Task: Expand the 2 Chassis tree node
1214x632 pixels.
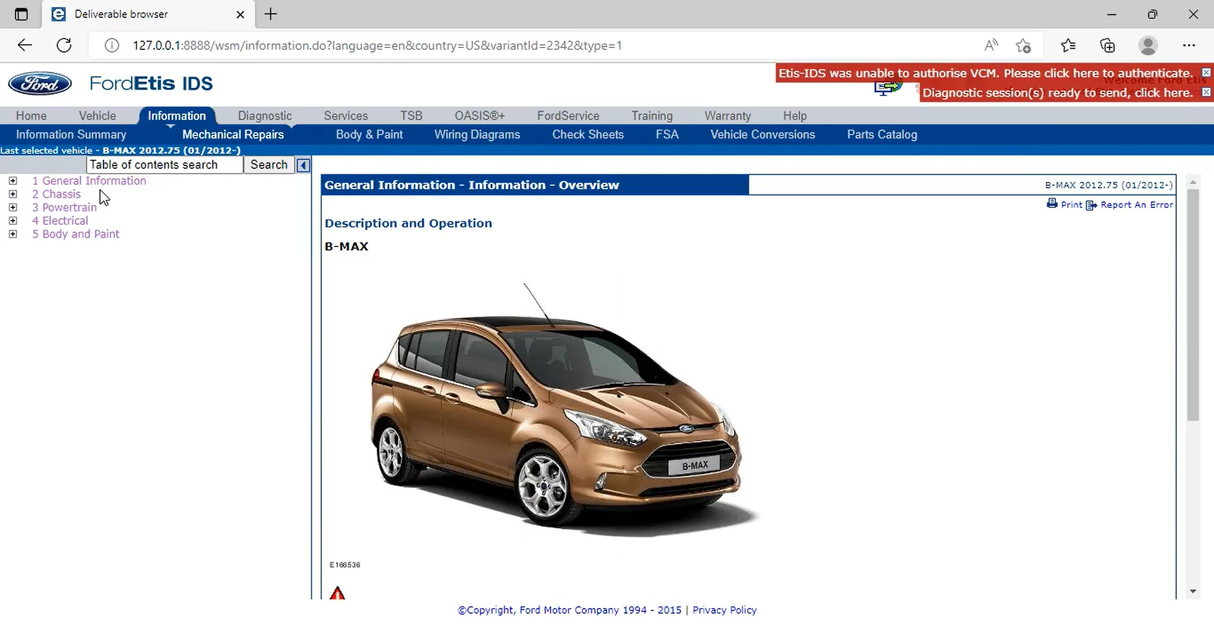Action: click(13, 194)
